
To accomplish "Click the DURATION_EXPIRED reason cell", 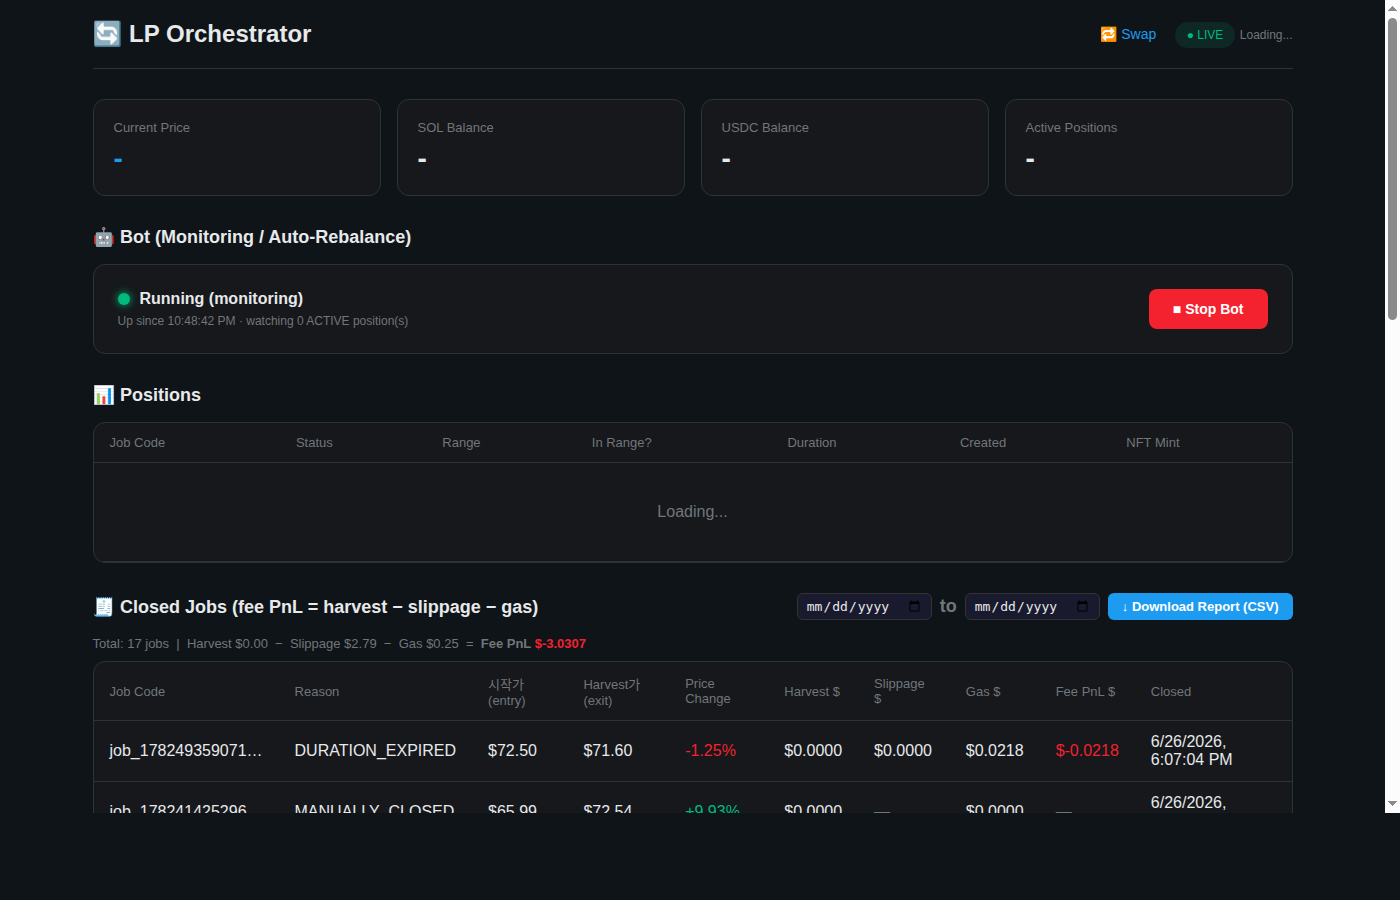I will click(x=375, y=751).
